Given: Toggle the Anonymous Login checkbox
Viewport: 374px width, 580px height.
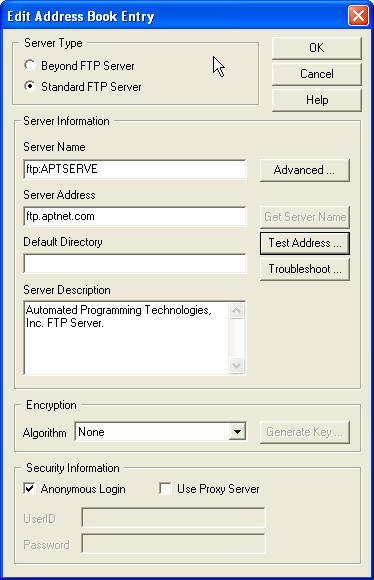Looking at the screenshot, I should [x=30, y=489].
